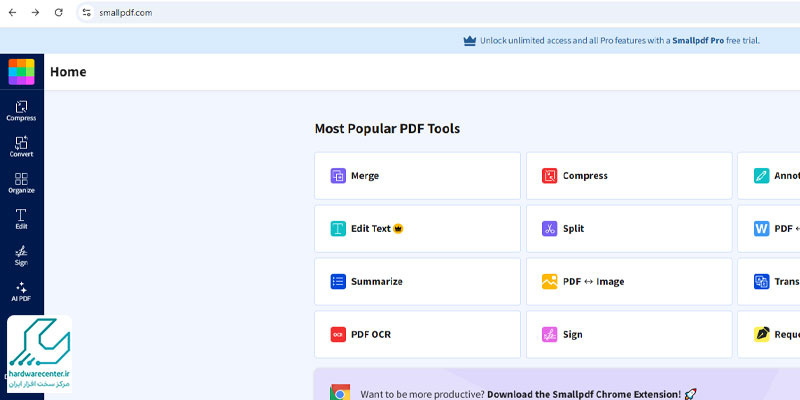Open the Compress tool in the sidebar
800x400 pixels.
coord(21,111)
